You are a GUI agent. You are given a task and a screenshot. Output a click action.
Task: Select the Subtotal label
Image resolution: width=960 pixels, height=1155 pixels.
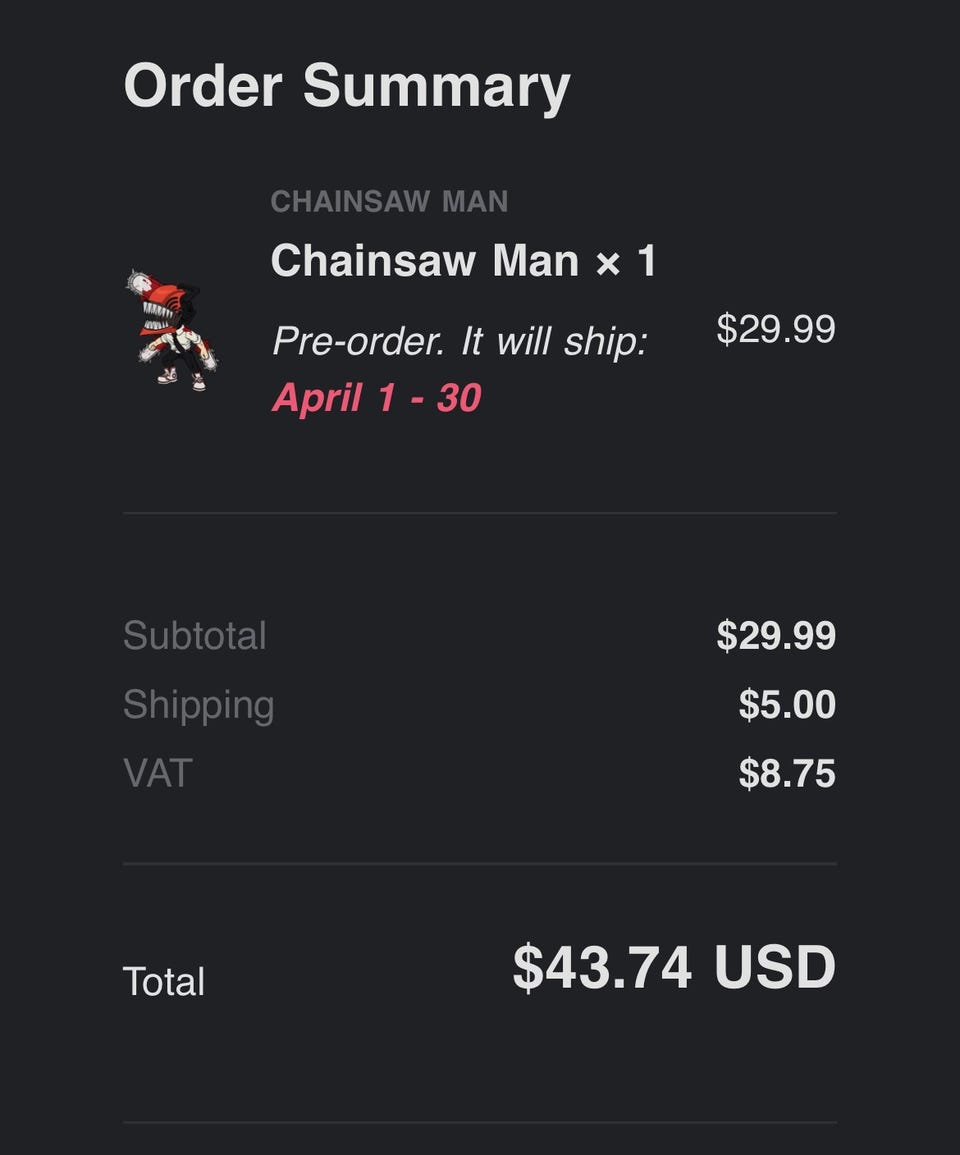(x=195, y=636)
